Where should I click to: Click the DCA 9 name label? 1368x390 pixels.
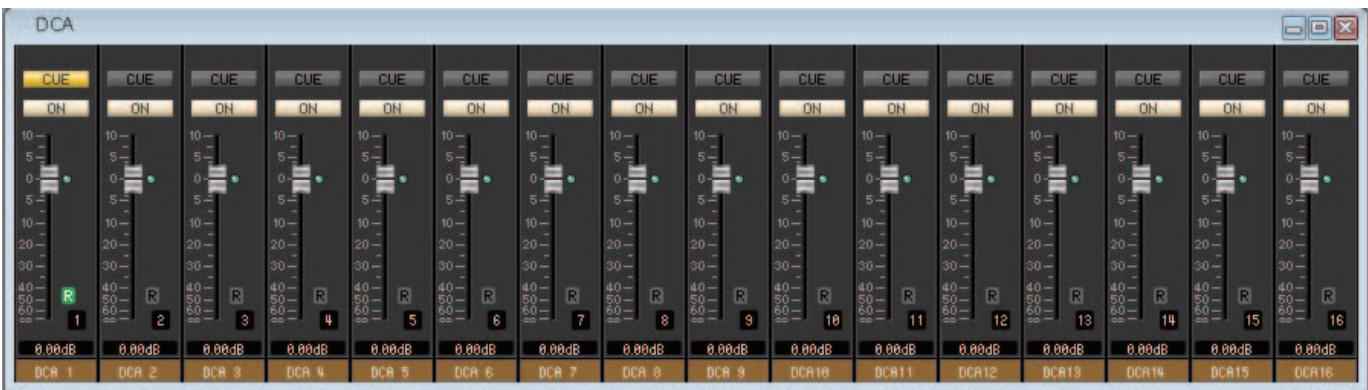(x=728, y=371)
